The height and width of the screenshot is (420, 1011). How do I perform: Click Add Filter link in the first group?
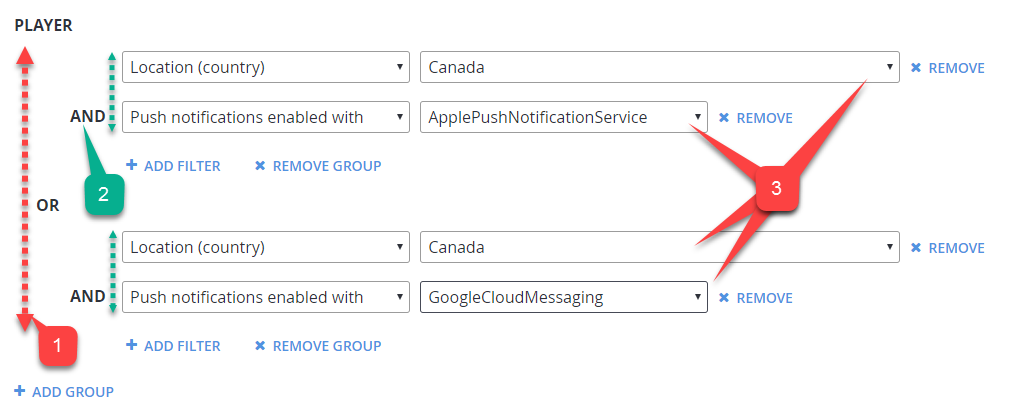(182, 166)
